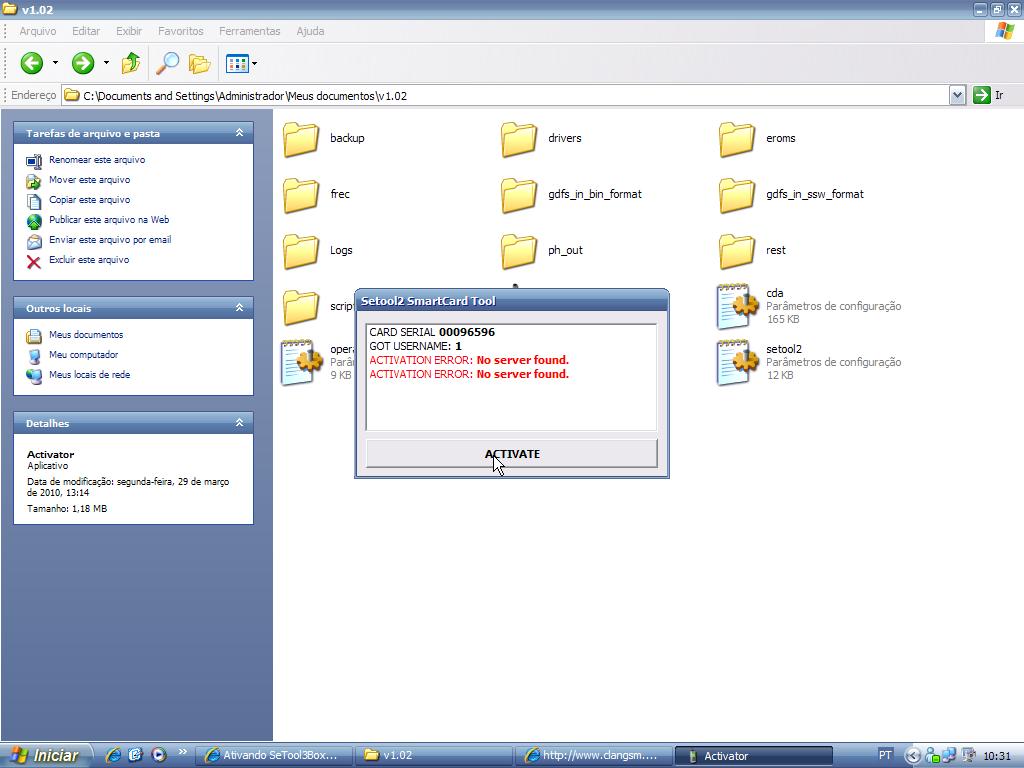Open the Editar menu
Screen dimensions: 1024x768
tap(86, 31)
